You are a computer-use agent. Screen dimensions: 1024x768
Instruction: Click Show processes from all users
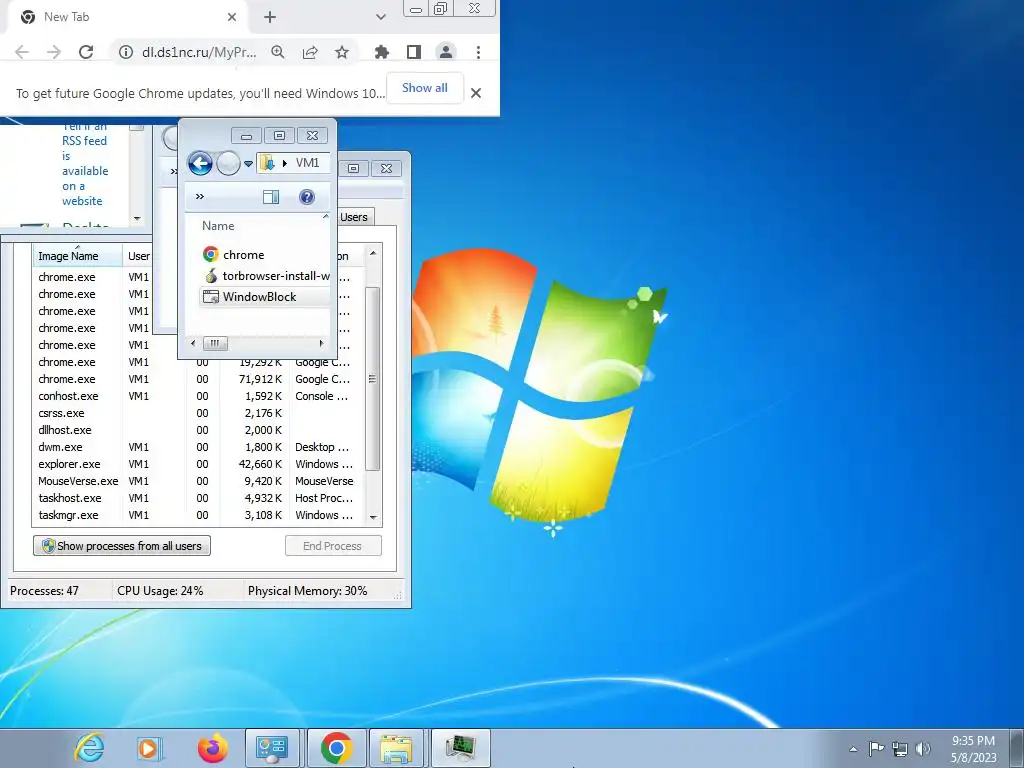coord(122,546)
